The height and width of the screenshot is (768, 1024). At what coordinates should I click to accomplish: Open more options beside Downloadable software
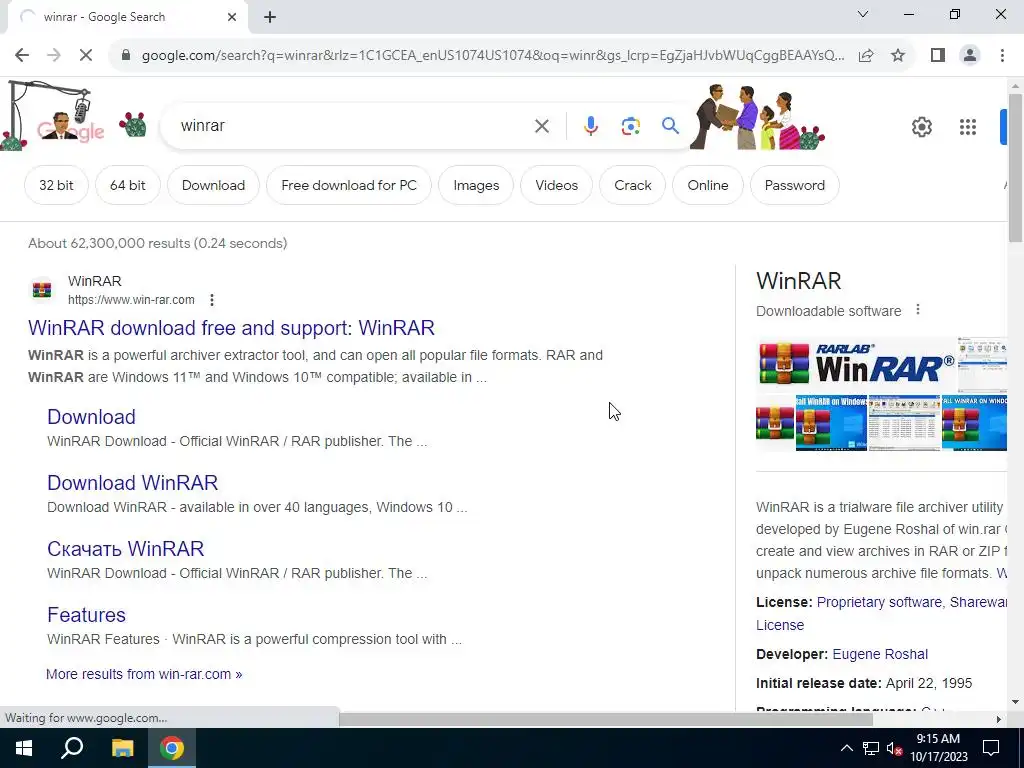[x=918, y=310]
